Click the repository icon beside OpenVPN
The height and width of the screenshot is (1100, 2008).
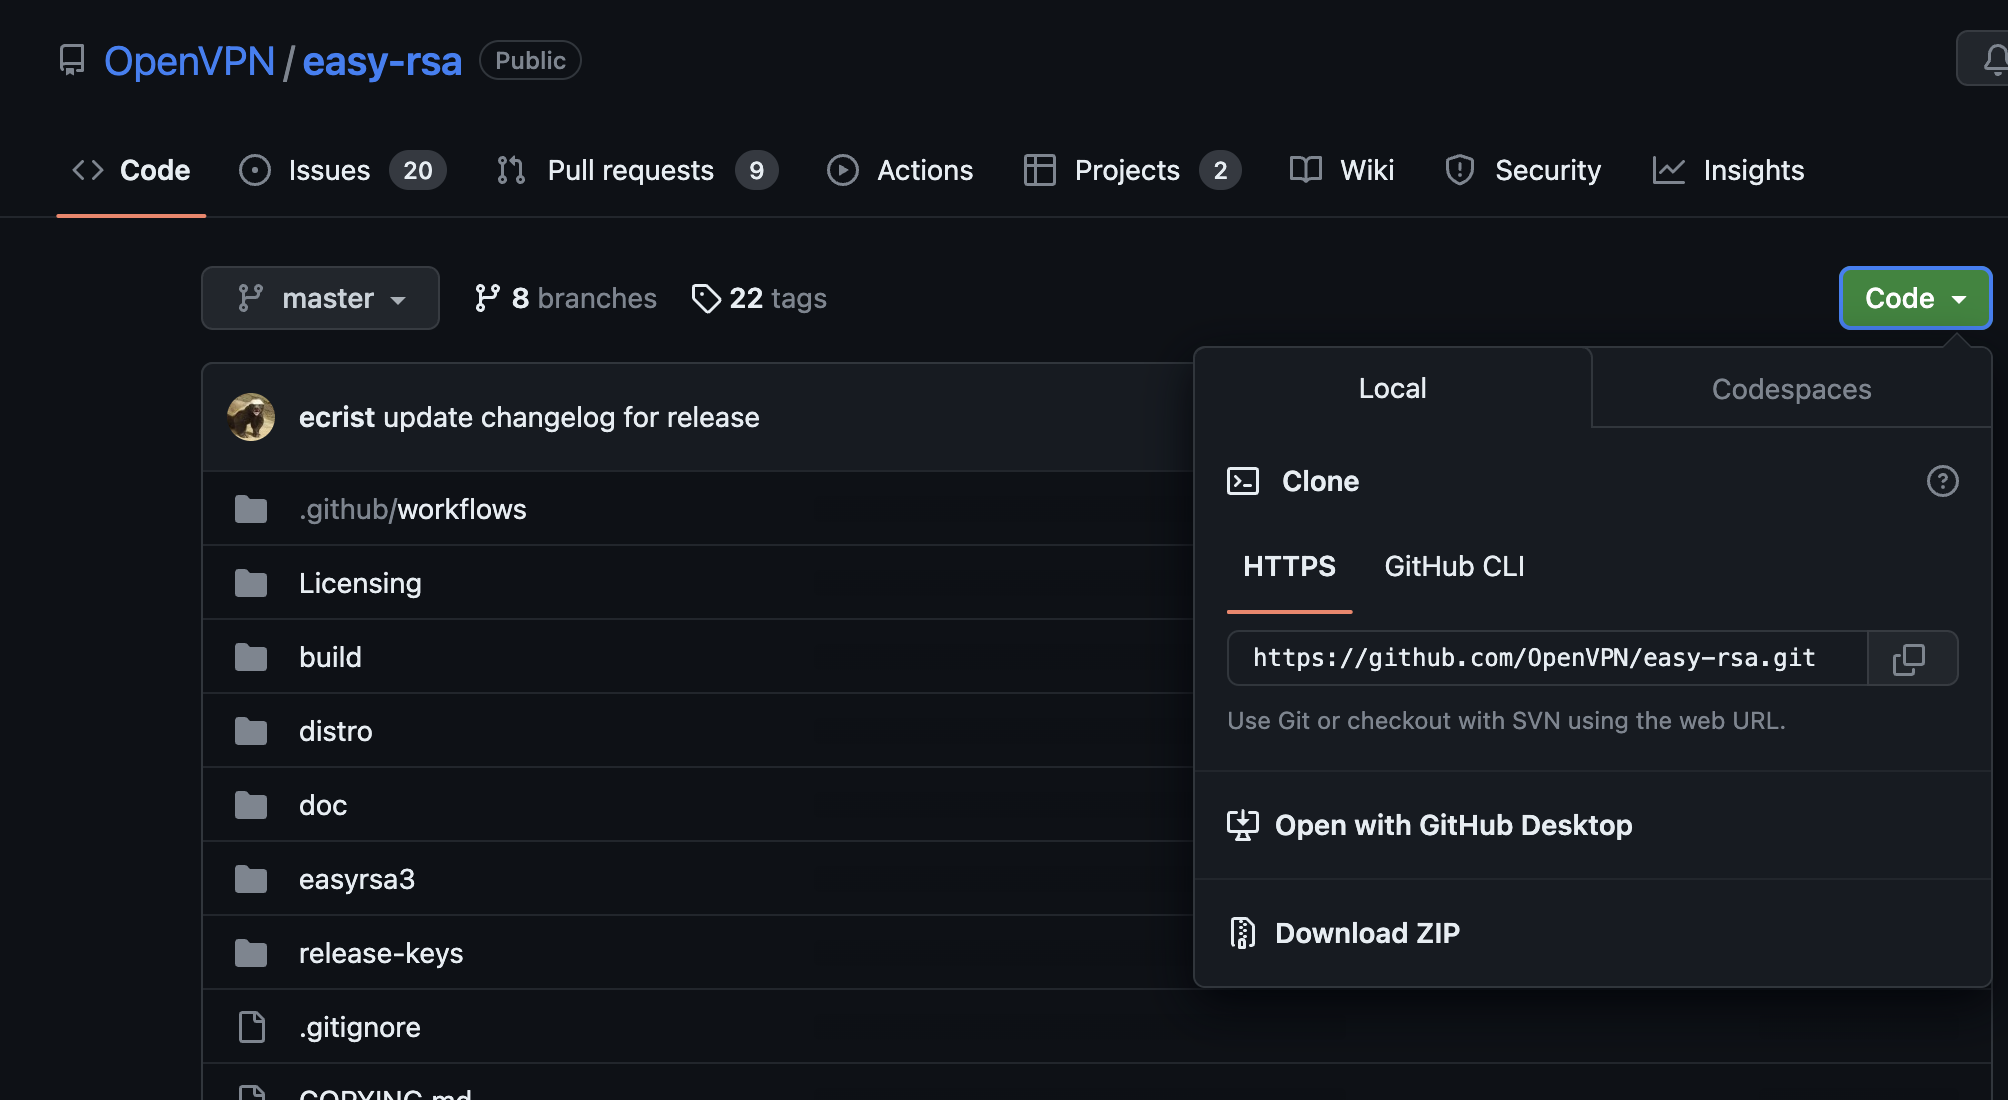click(x=72, y=60)
